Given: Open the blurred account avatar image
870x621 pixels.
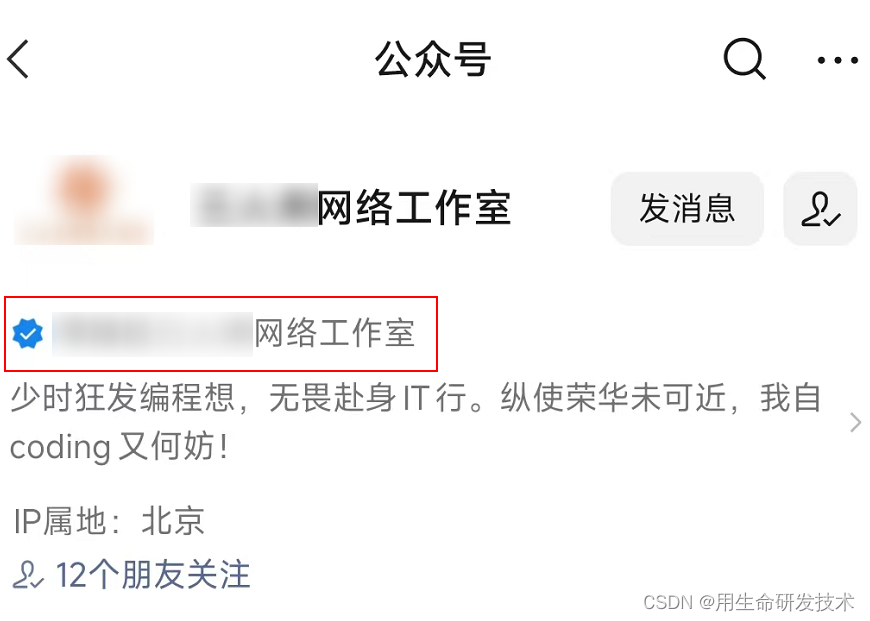Looking at the screenshot, I should (84, 202).
